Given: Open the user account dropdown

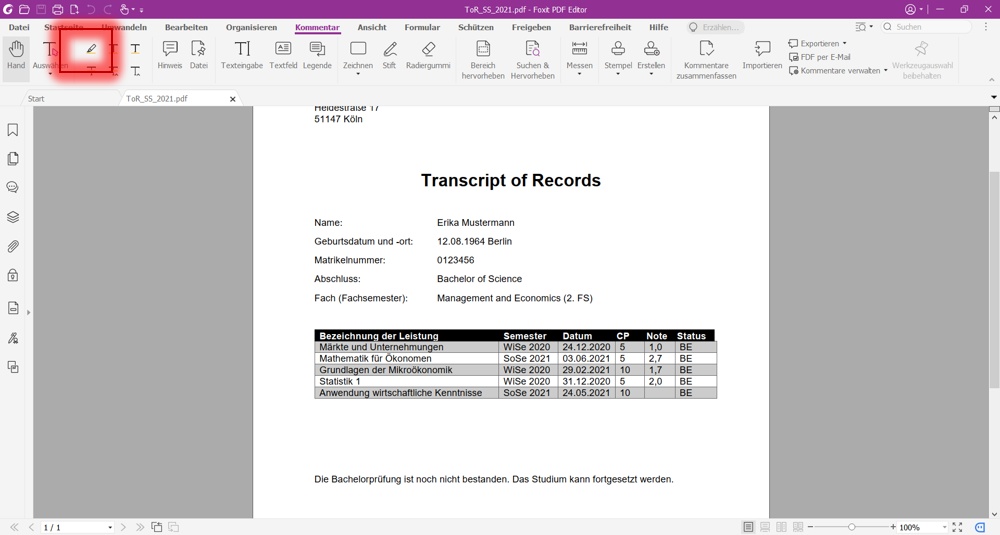Looking at the screenshot, I should 921,10.
